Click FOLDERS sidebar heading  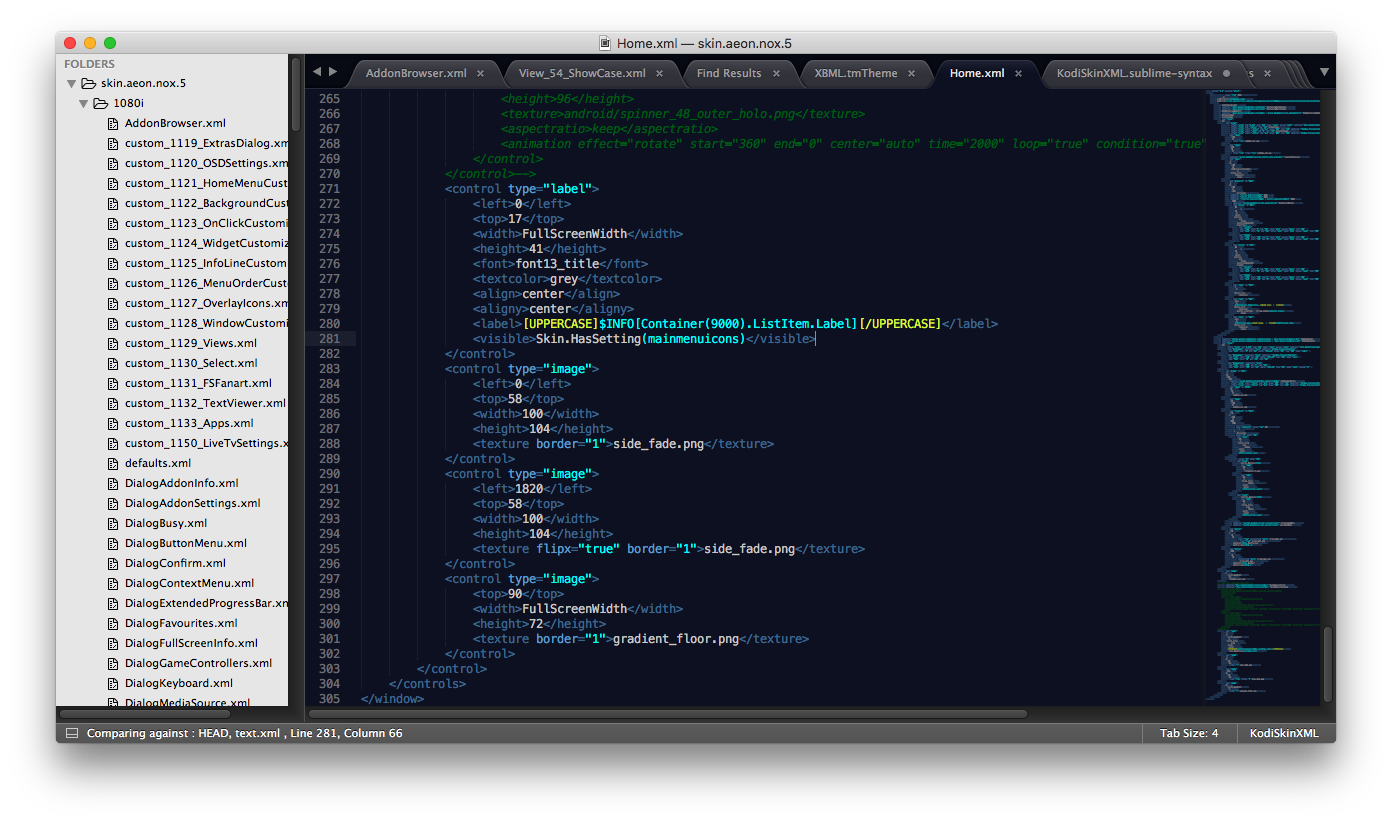90,63
